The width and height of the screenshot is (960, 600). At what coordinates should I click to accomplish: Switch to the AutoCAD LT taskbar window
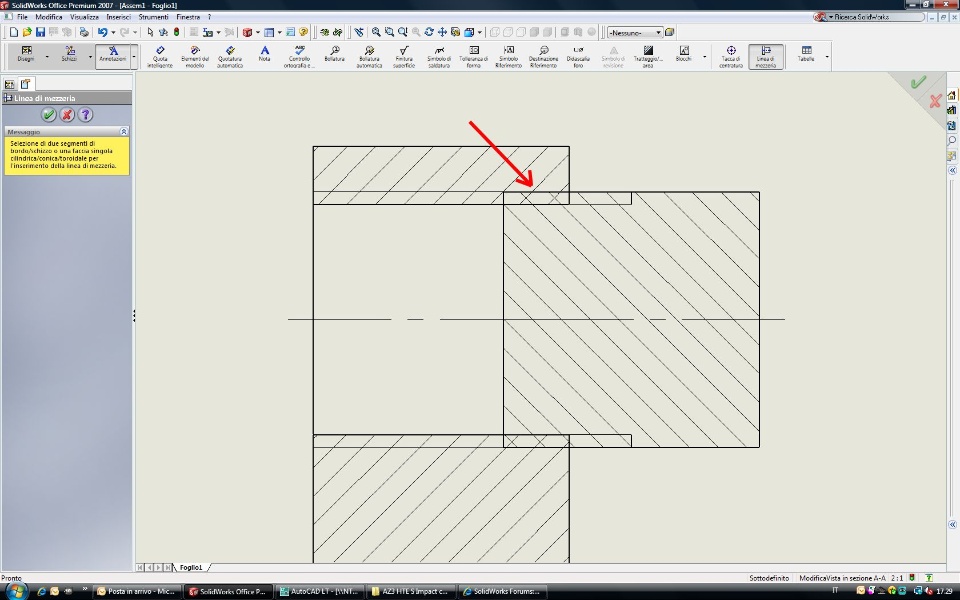click(319, 591)
